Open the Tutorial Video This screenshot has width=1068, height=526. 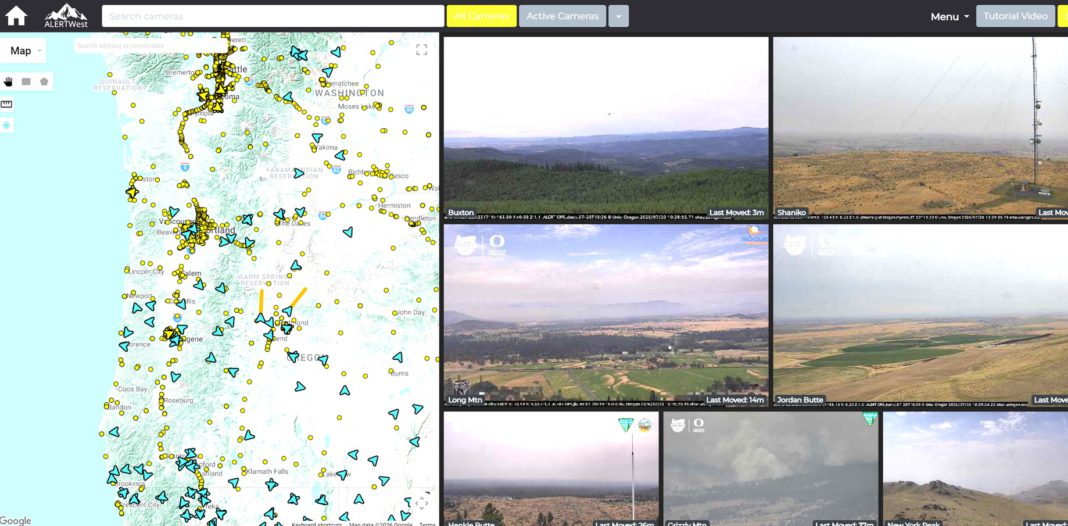[x=1016, y=16]
